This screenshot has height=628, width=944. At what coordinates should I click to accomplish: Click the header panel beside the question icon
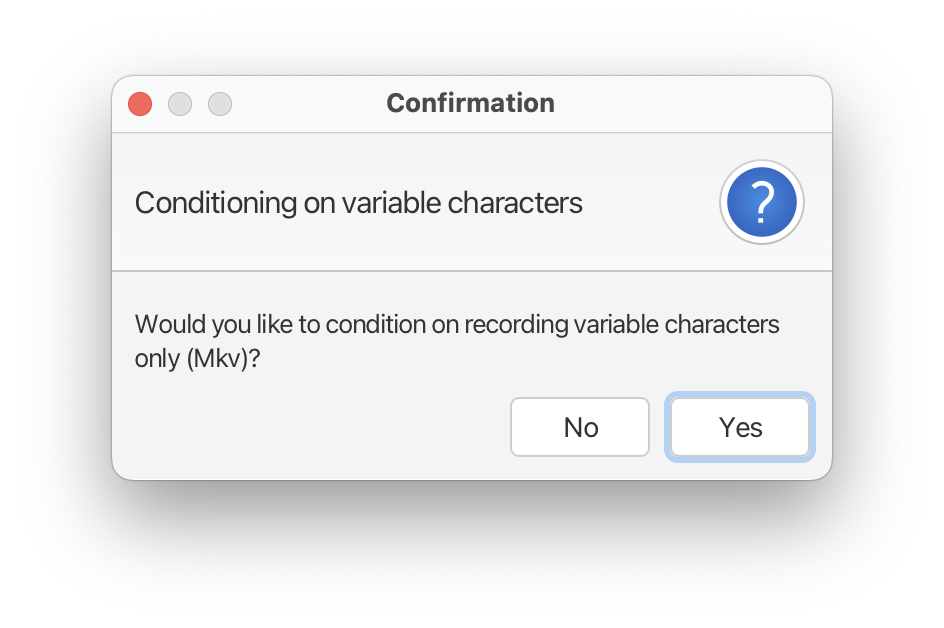click(x=650, y=203)
